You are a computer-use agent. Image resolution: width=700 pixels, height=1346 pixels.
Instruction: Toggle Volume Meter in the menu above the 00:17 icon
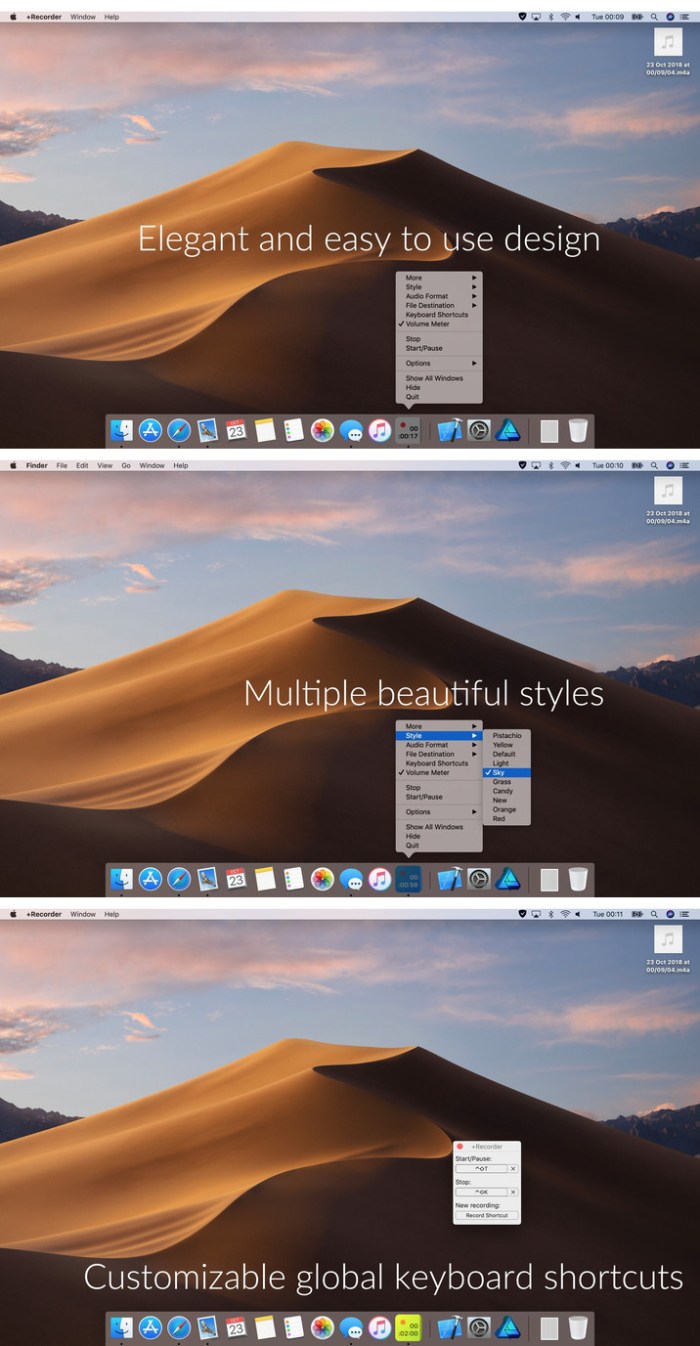(427, 324)
